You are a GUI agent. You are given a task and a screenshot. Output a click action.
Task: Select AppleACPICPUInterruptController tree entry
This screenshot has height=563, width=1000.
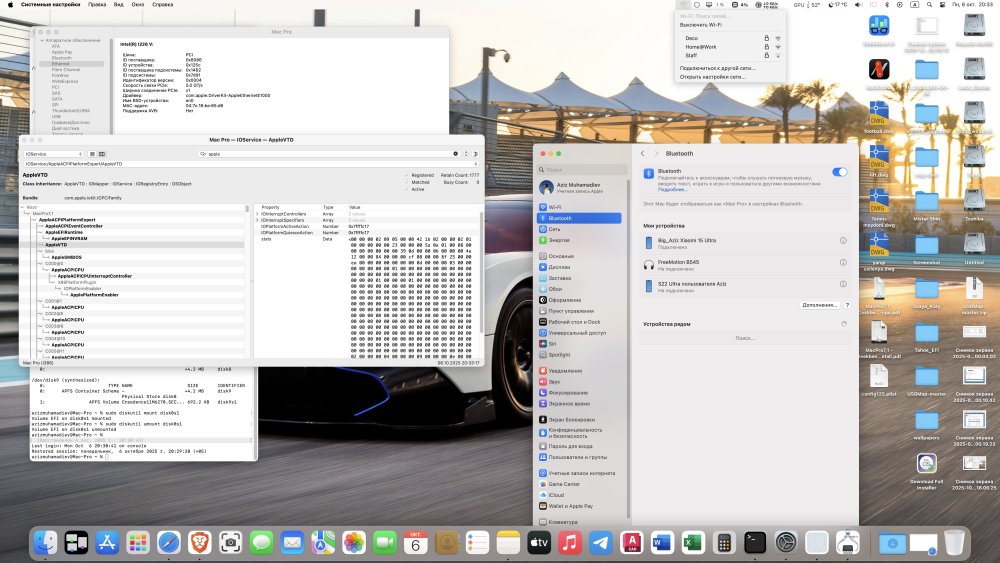pyautogui.click(x=94, y=276)
